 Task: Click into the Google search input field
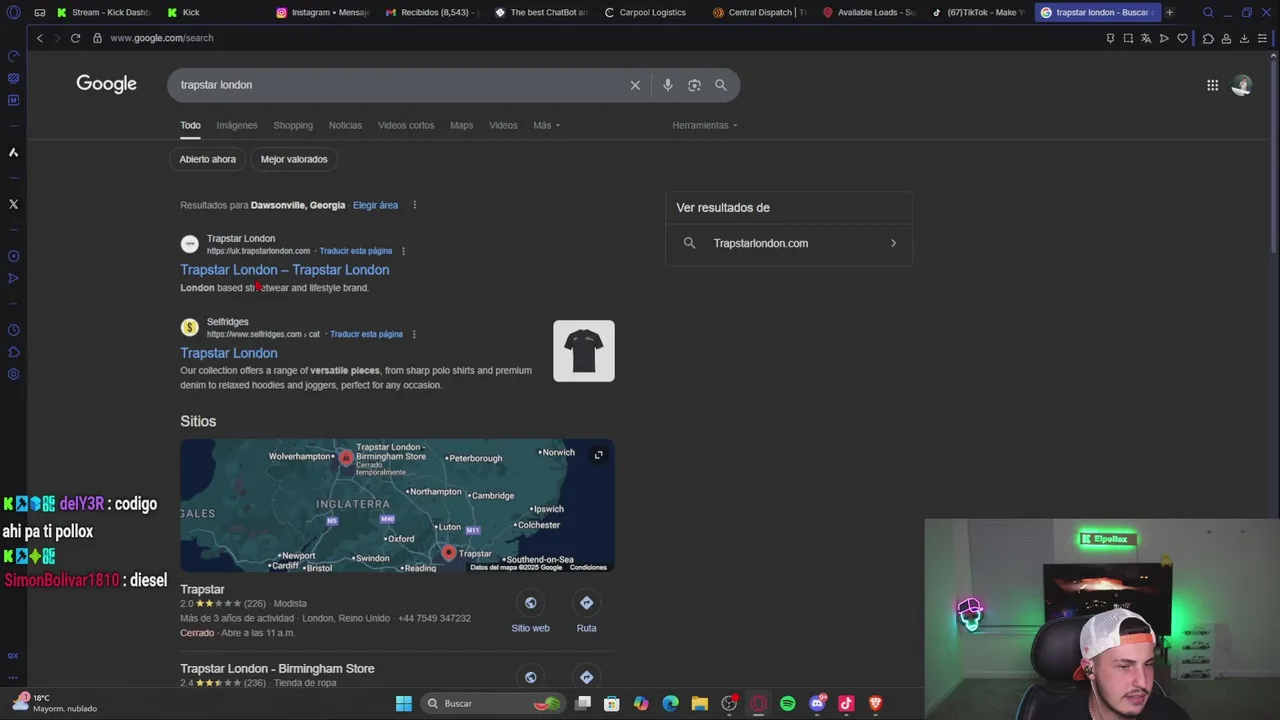[x=400, y=85]
